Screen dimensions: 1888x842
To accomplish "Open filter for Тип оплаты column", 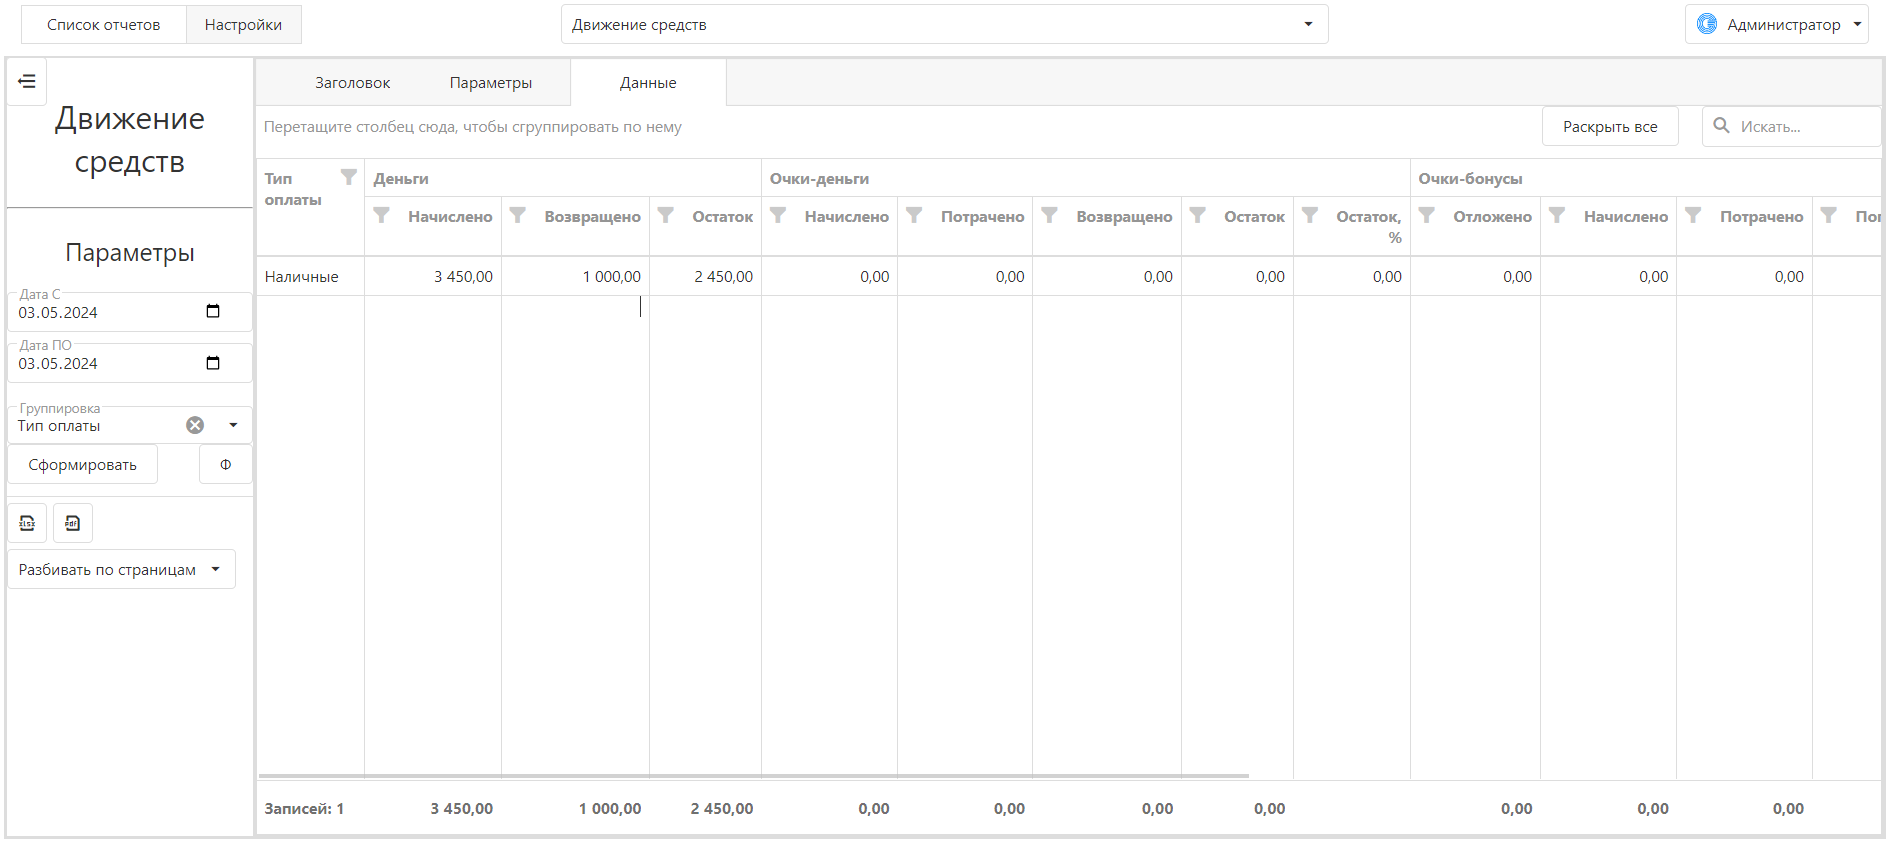I will click(349, 177).
